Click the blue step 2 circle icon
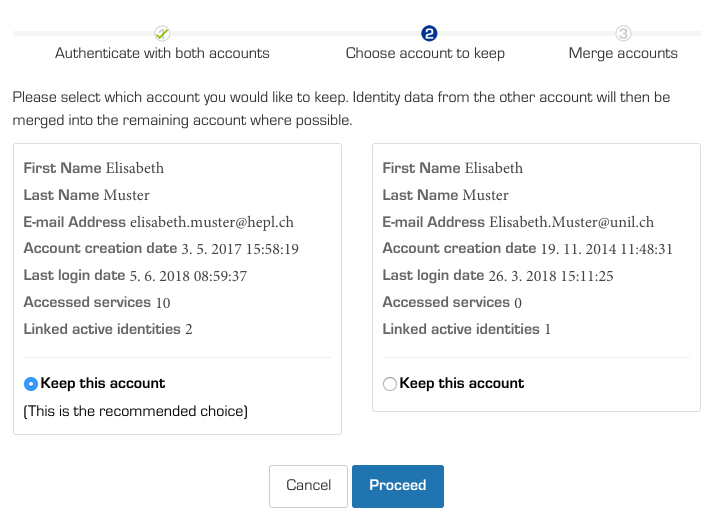The image size is (719, 518). tap(429, 33)
